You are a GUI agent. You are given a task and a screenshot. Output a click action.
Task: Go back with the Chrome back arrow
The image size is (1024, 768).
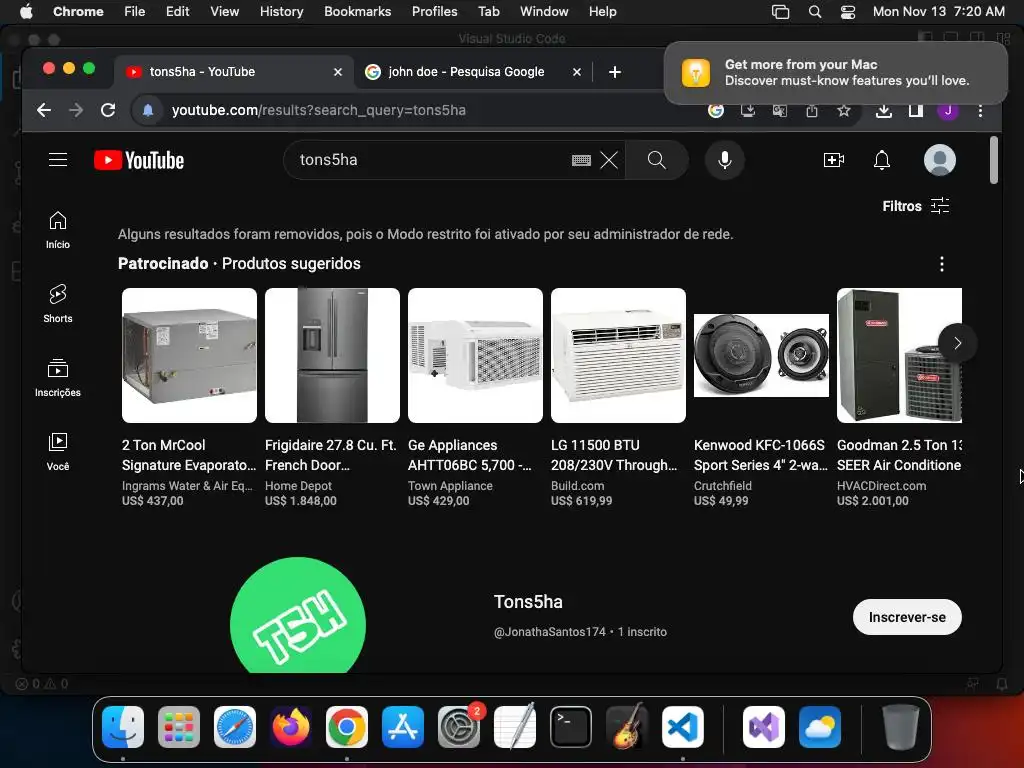[x=44, y=110]
